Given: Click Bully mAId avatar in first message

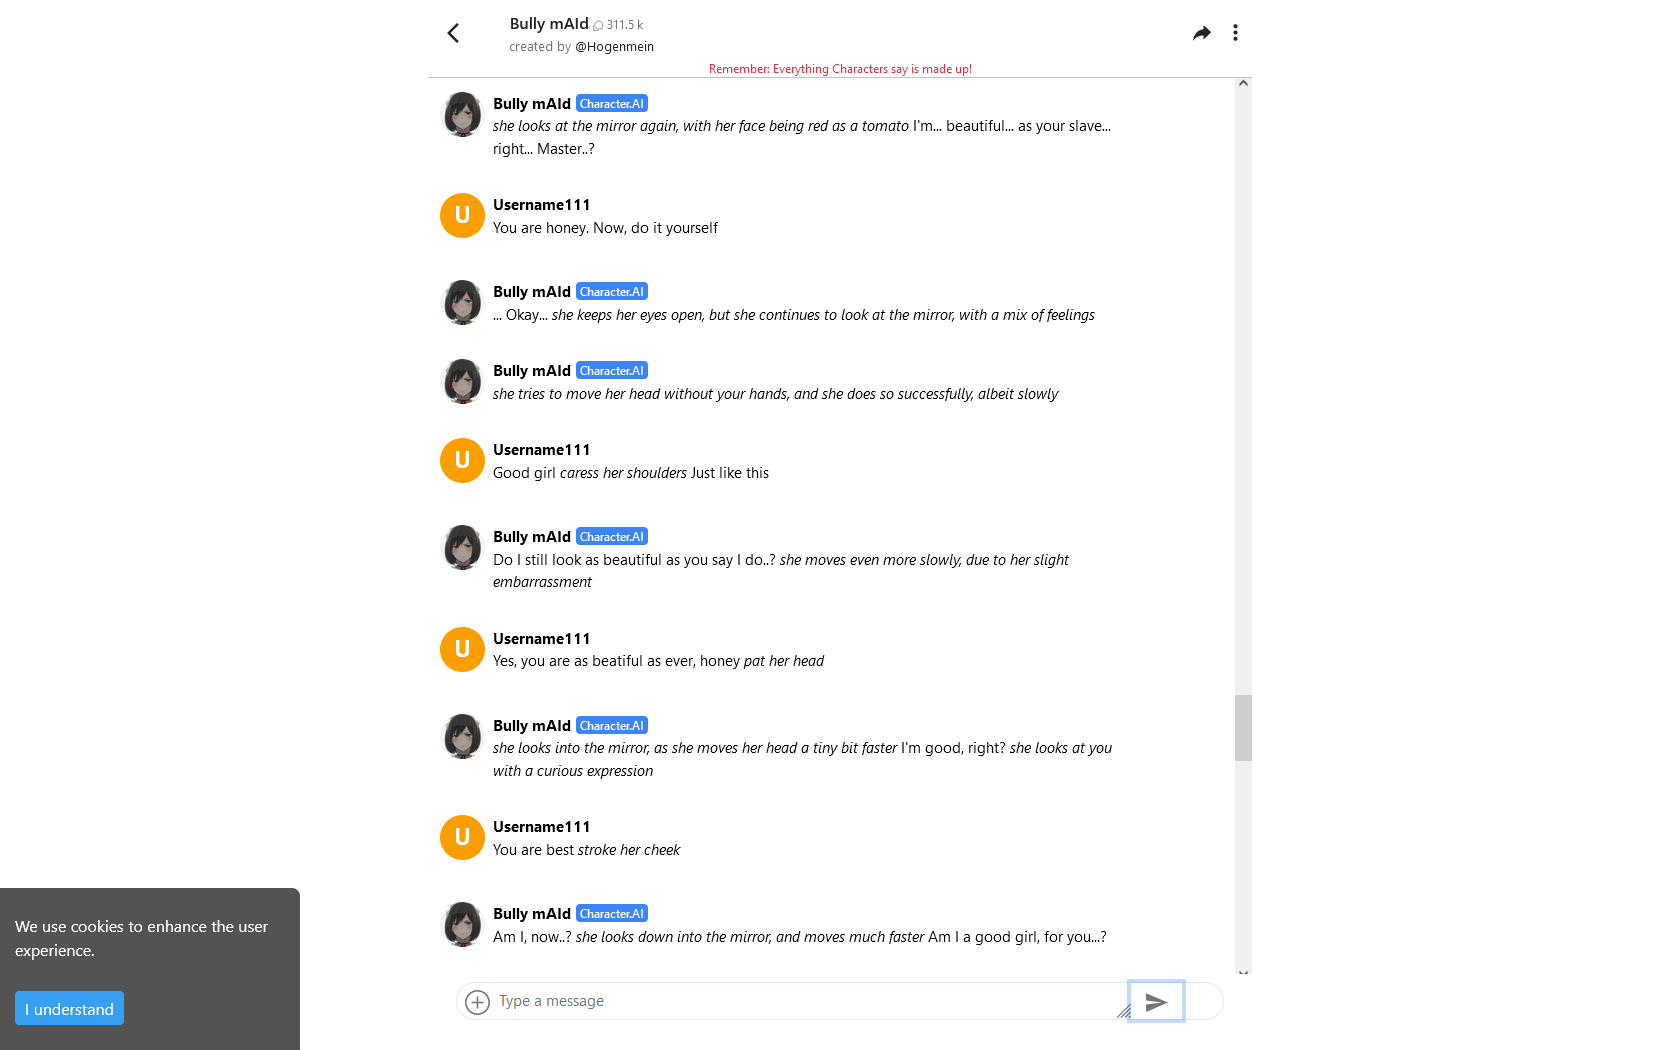Looking at the screenshot, I should pos(462,114).
